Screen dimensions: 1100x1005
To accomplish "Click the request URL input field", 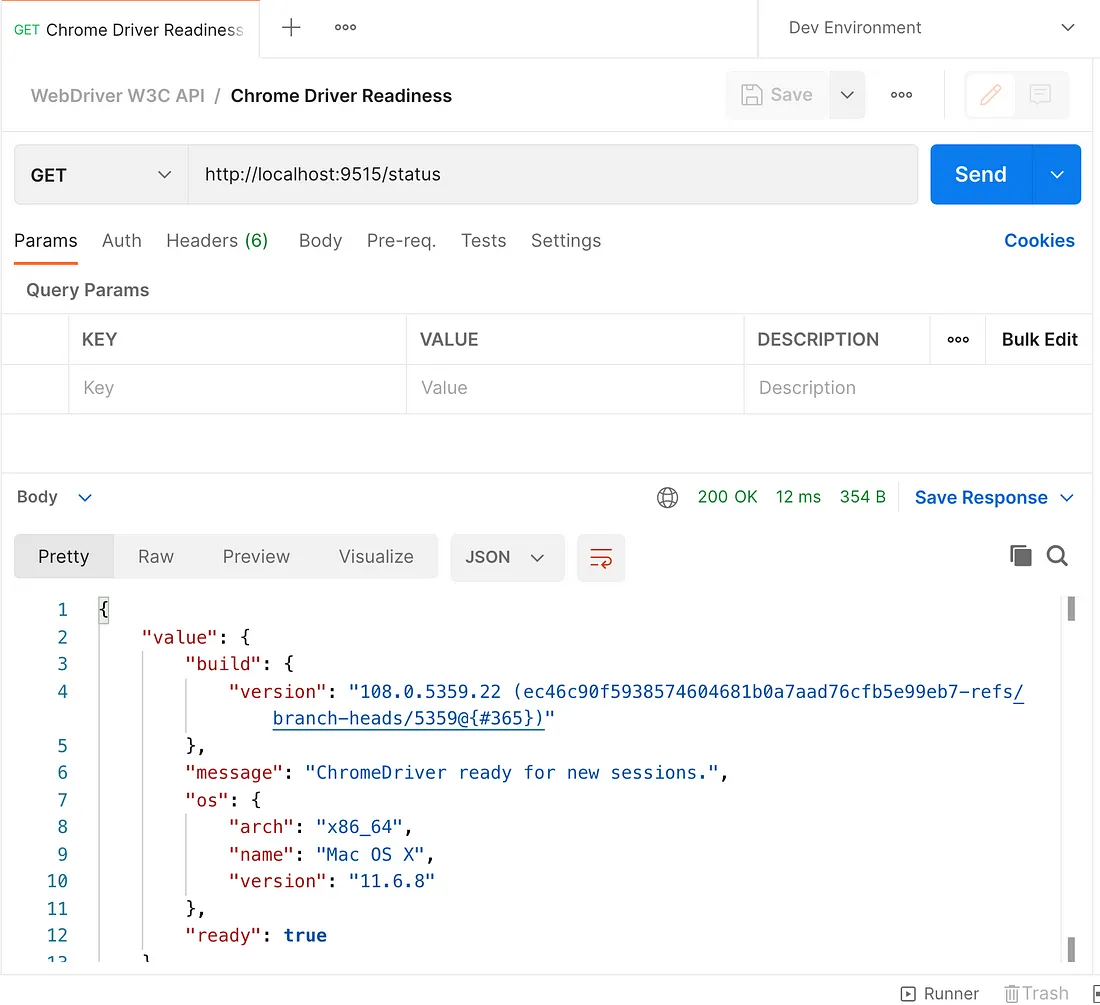I will (x=552, y=175).
